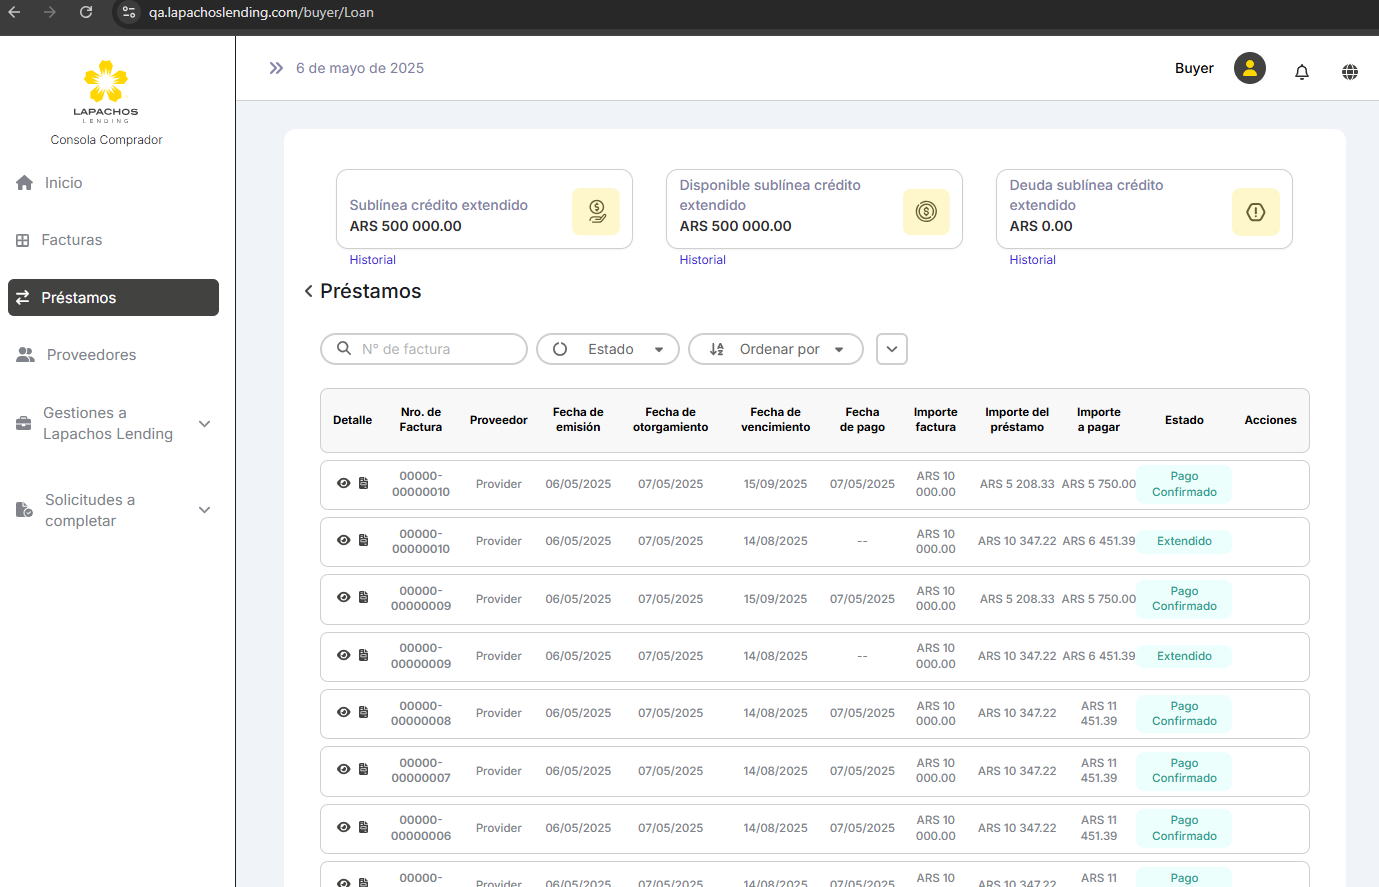The image size is (1379, 887).
Task: Click the notification bell icon
Action: [1301, 72]
